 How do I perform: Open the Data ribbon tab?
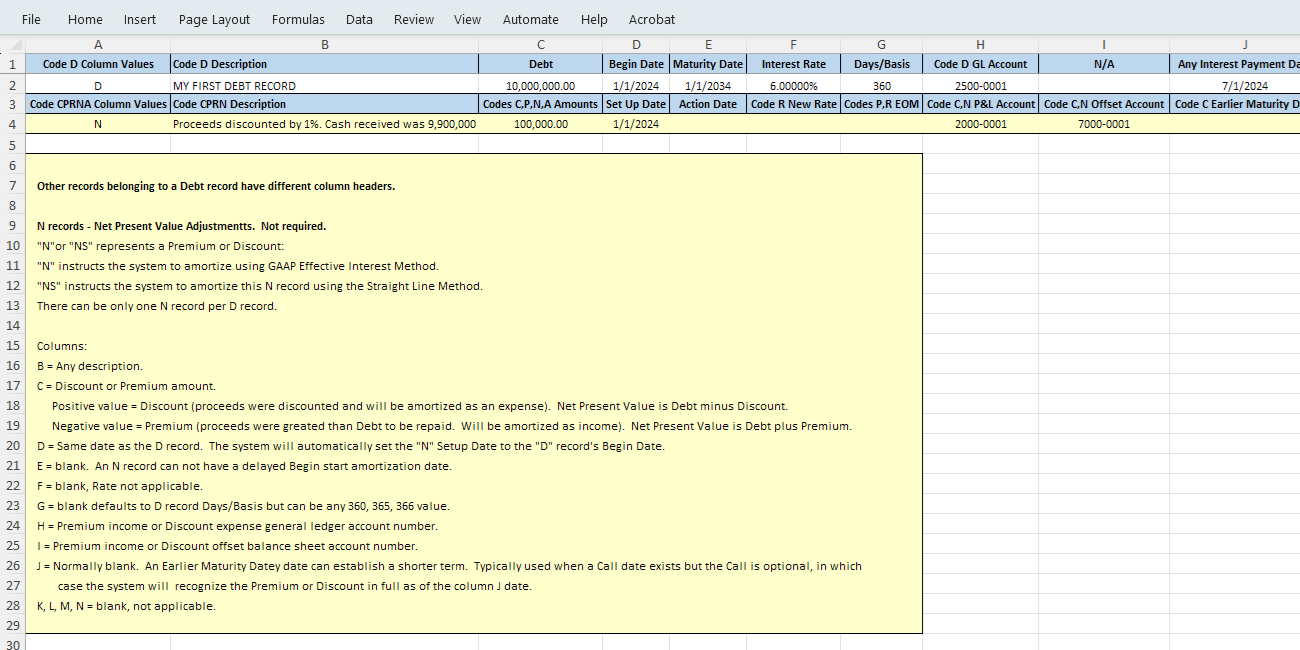[359, 19]
